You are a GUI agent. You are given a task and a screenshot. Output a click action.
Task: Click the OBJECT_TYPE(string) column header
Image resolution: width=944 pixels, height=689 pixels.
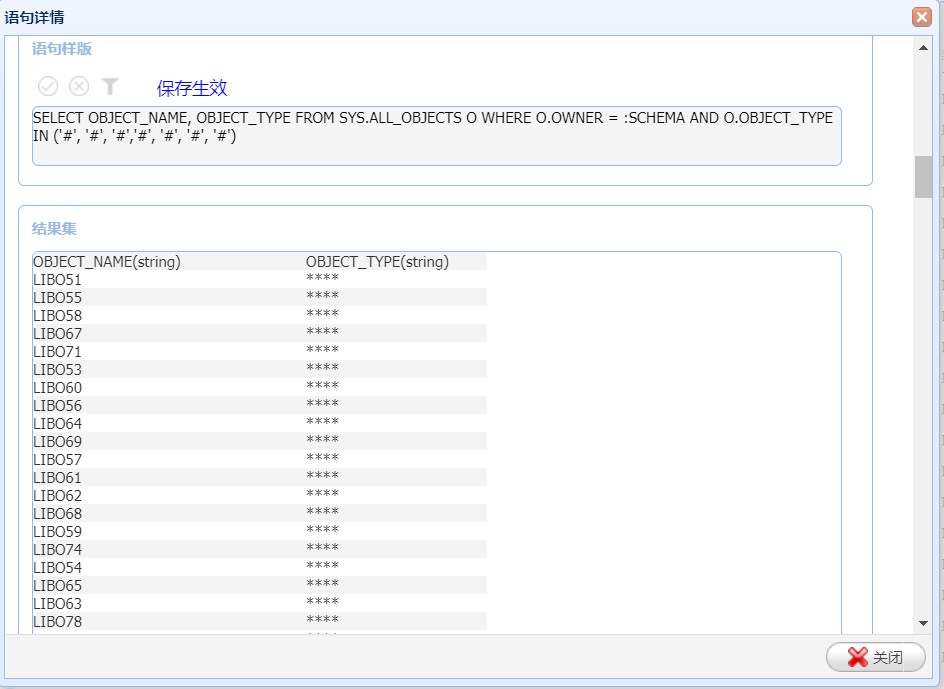[377, 262]
